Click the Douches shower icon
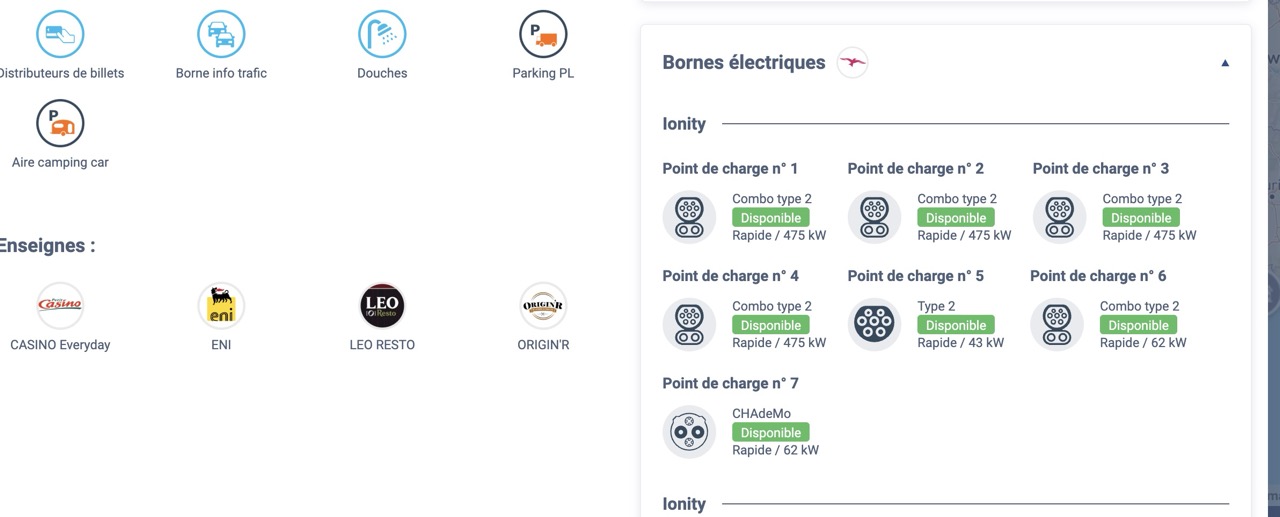Image resolution: width=1280 pixels, height=517 pixels. [x=382, y=35]
